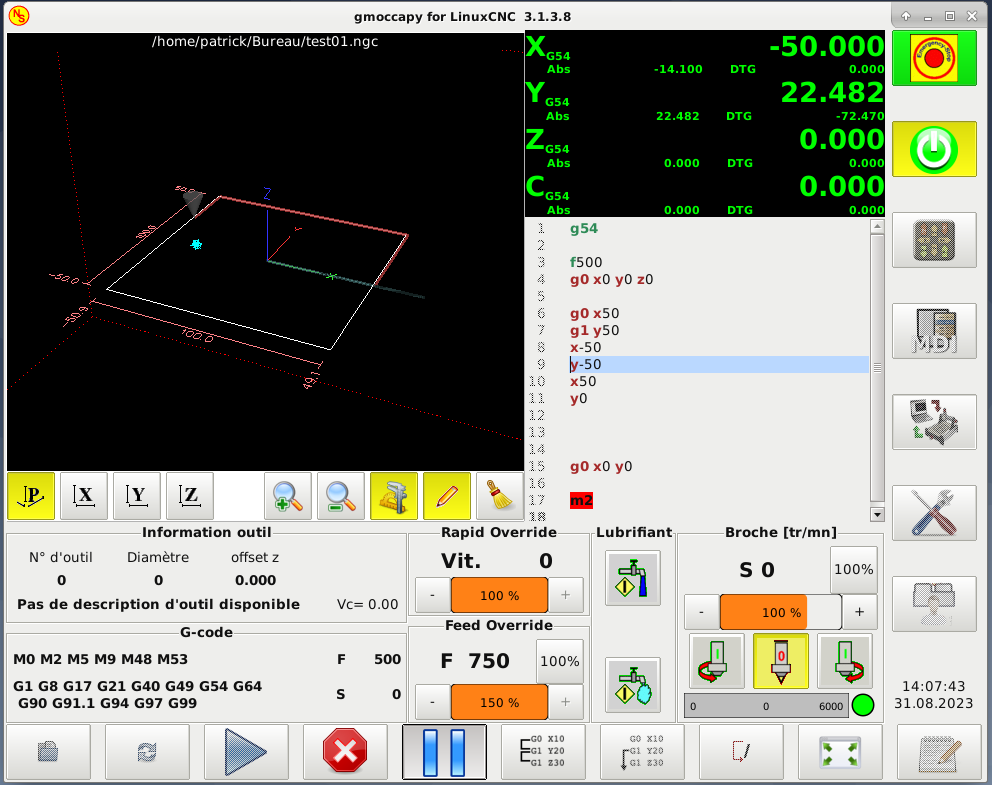Click the X axis DRO value -50.000
The image size is (992, 785).
pos(826,46)
